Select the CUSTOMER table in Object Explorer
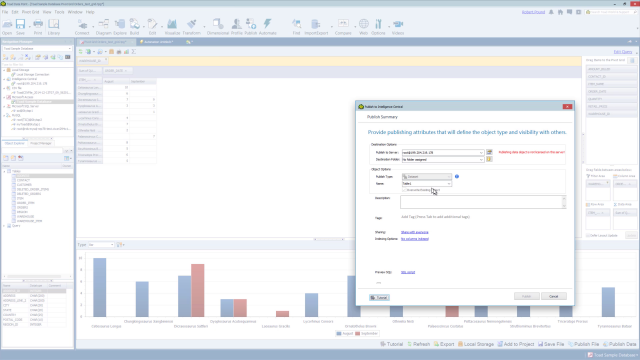640x360 pixels. coord(24,185)
